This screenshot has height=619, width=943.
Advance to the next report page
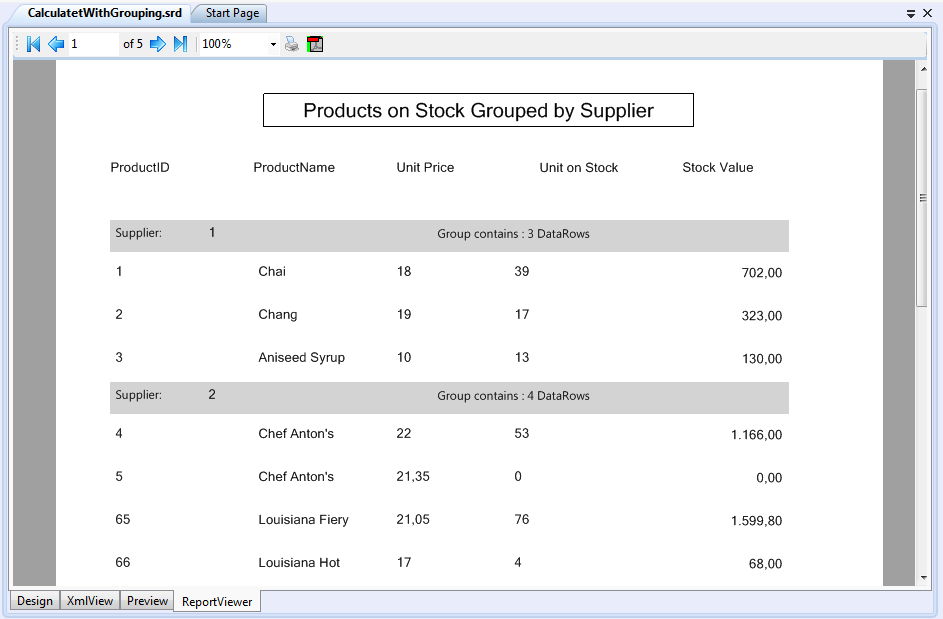tap(157, 44)
